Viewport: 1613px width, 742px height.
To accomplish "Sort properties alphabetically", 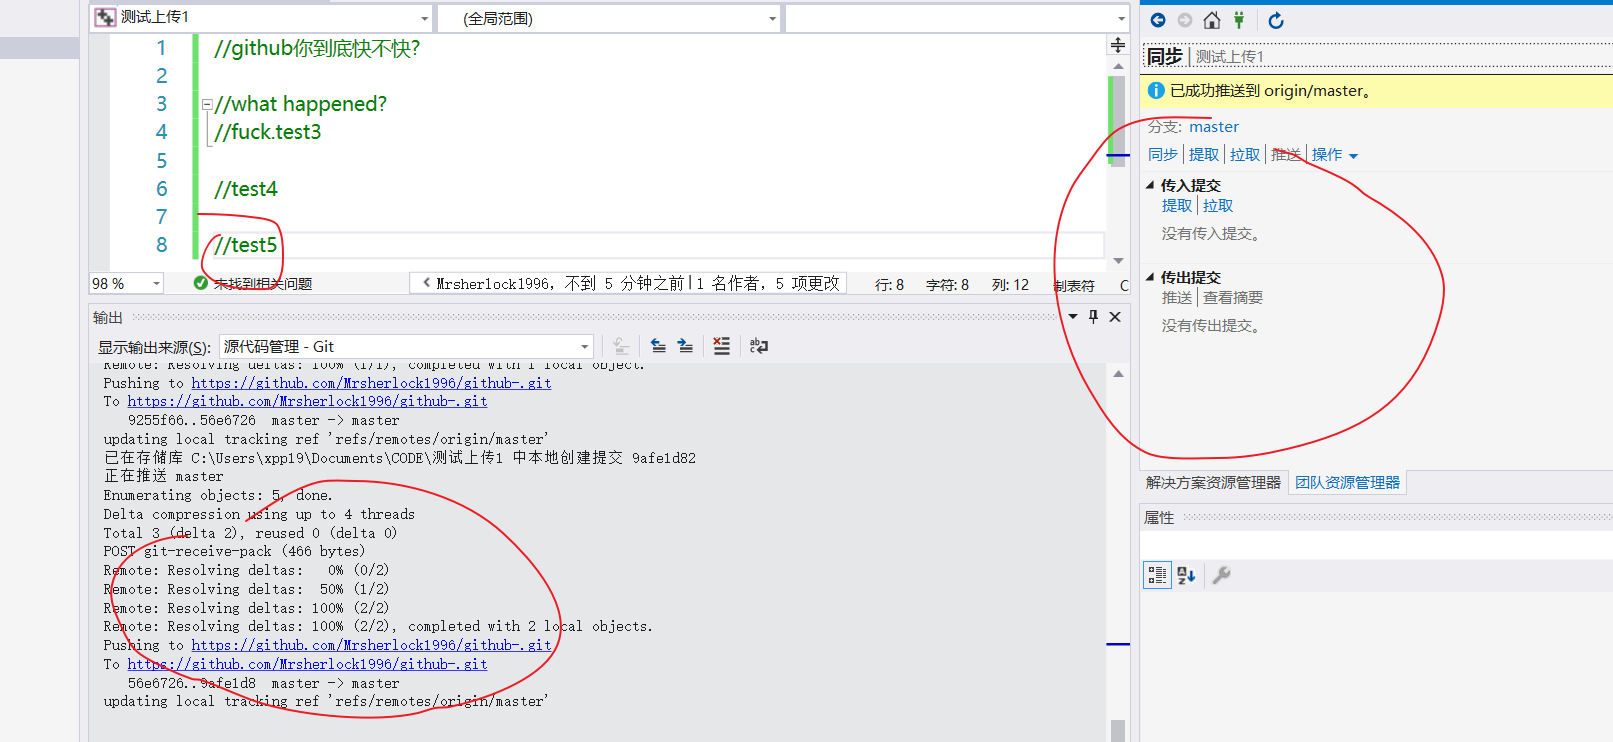I will coord(1187,575).
